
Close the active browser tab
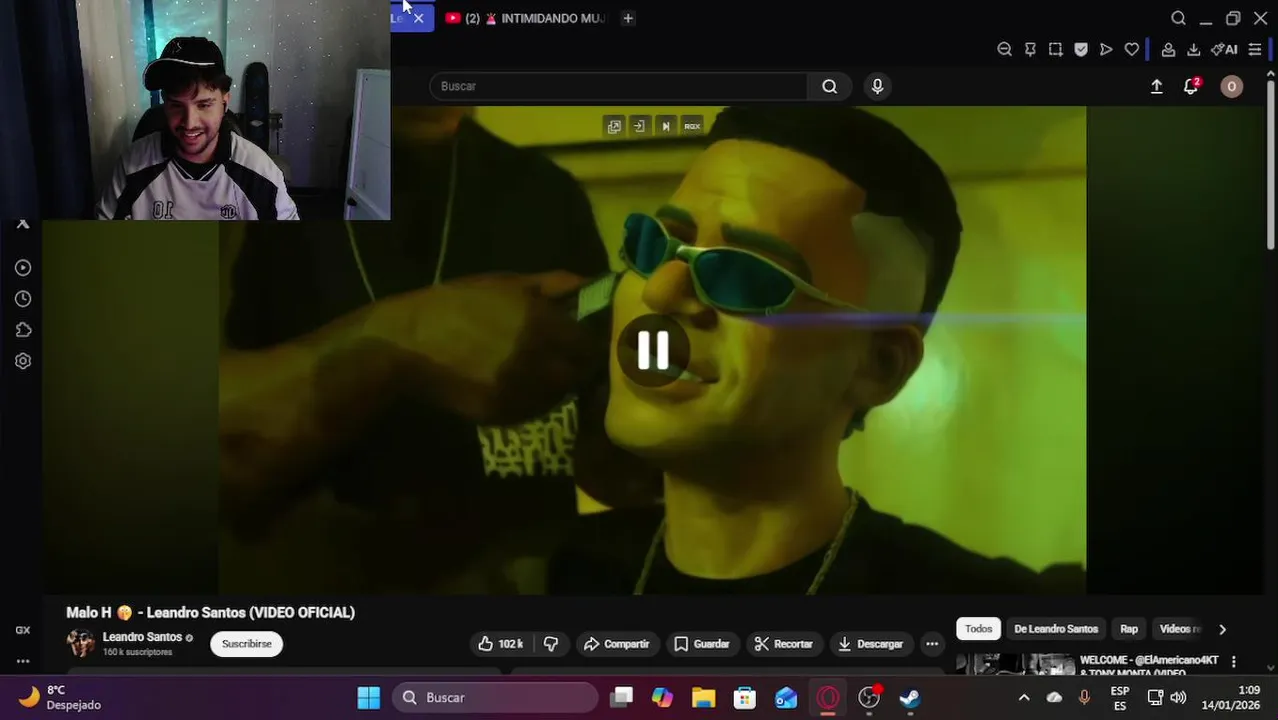tap(419, 18)
